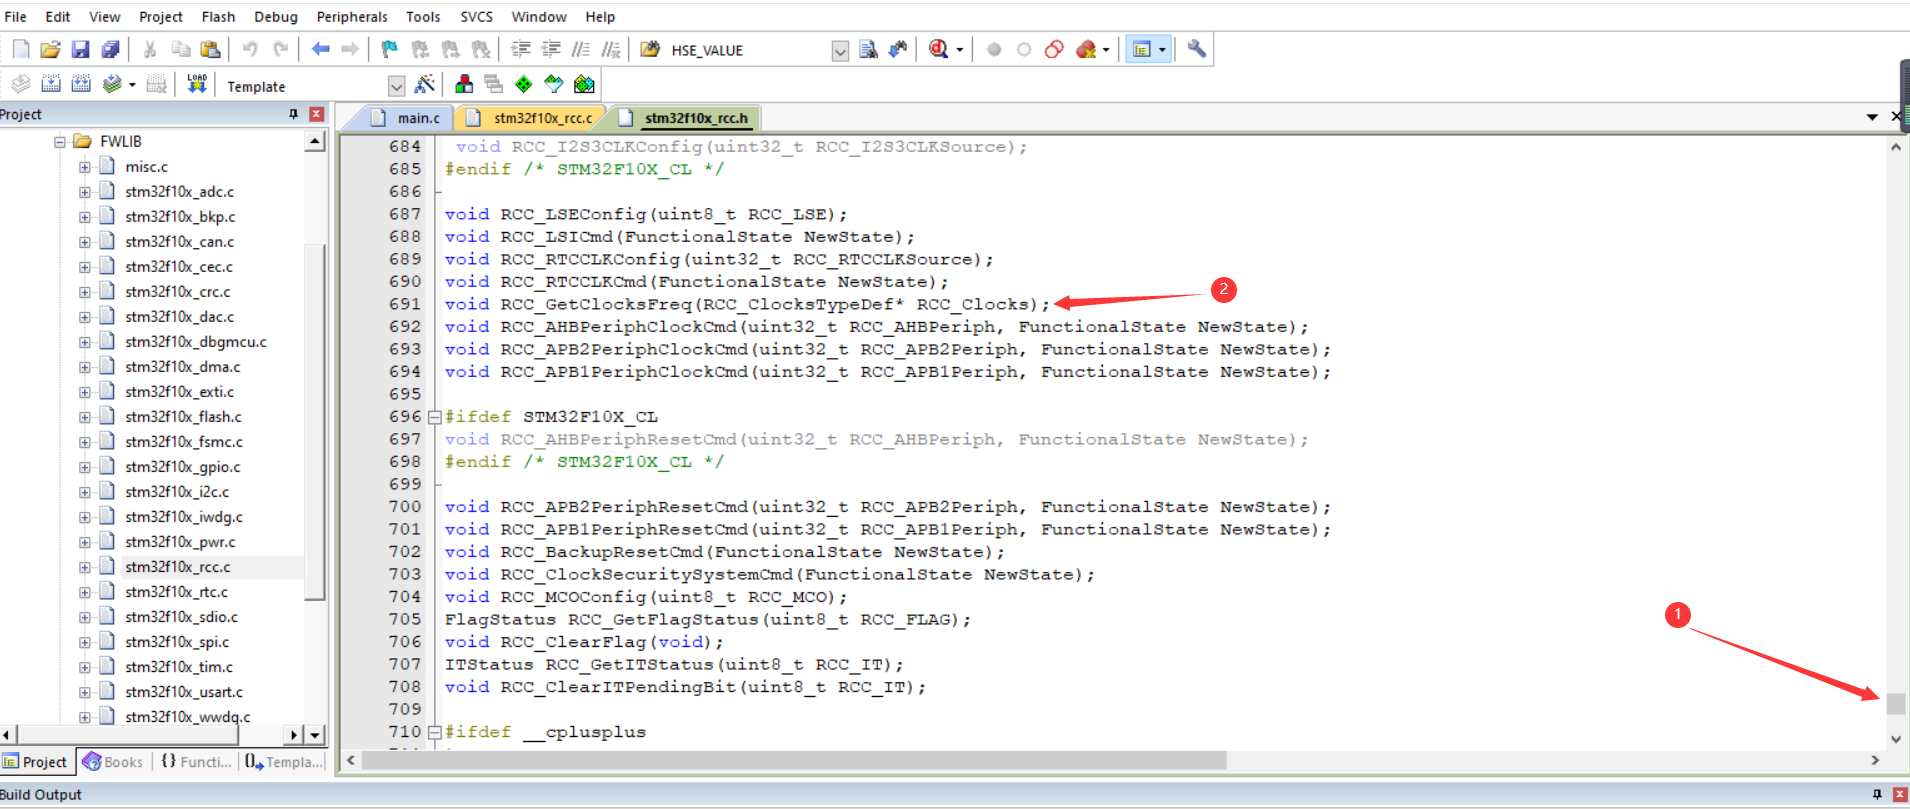1910x809 pixels.
Task: Open the window layout dropdown arrow
Action: click(1162, 49)
